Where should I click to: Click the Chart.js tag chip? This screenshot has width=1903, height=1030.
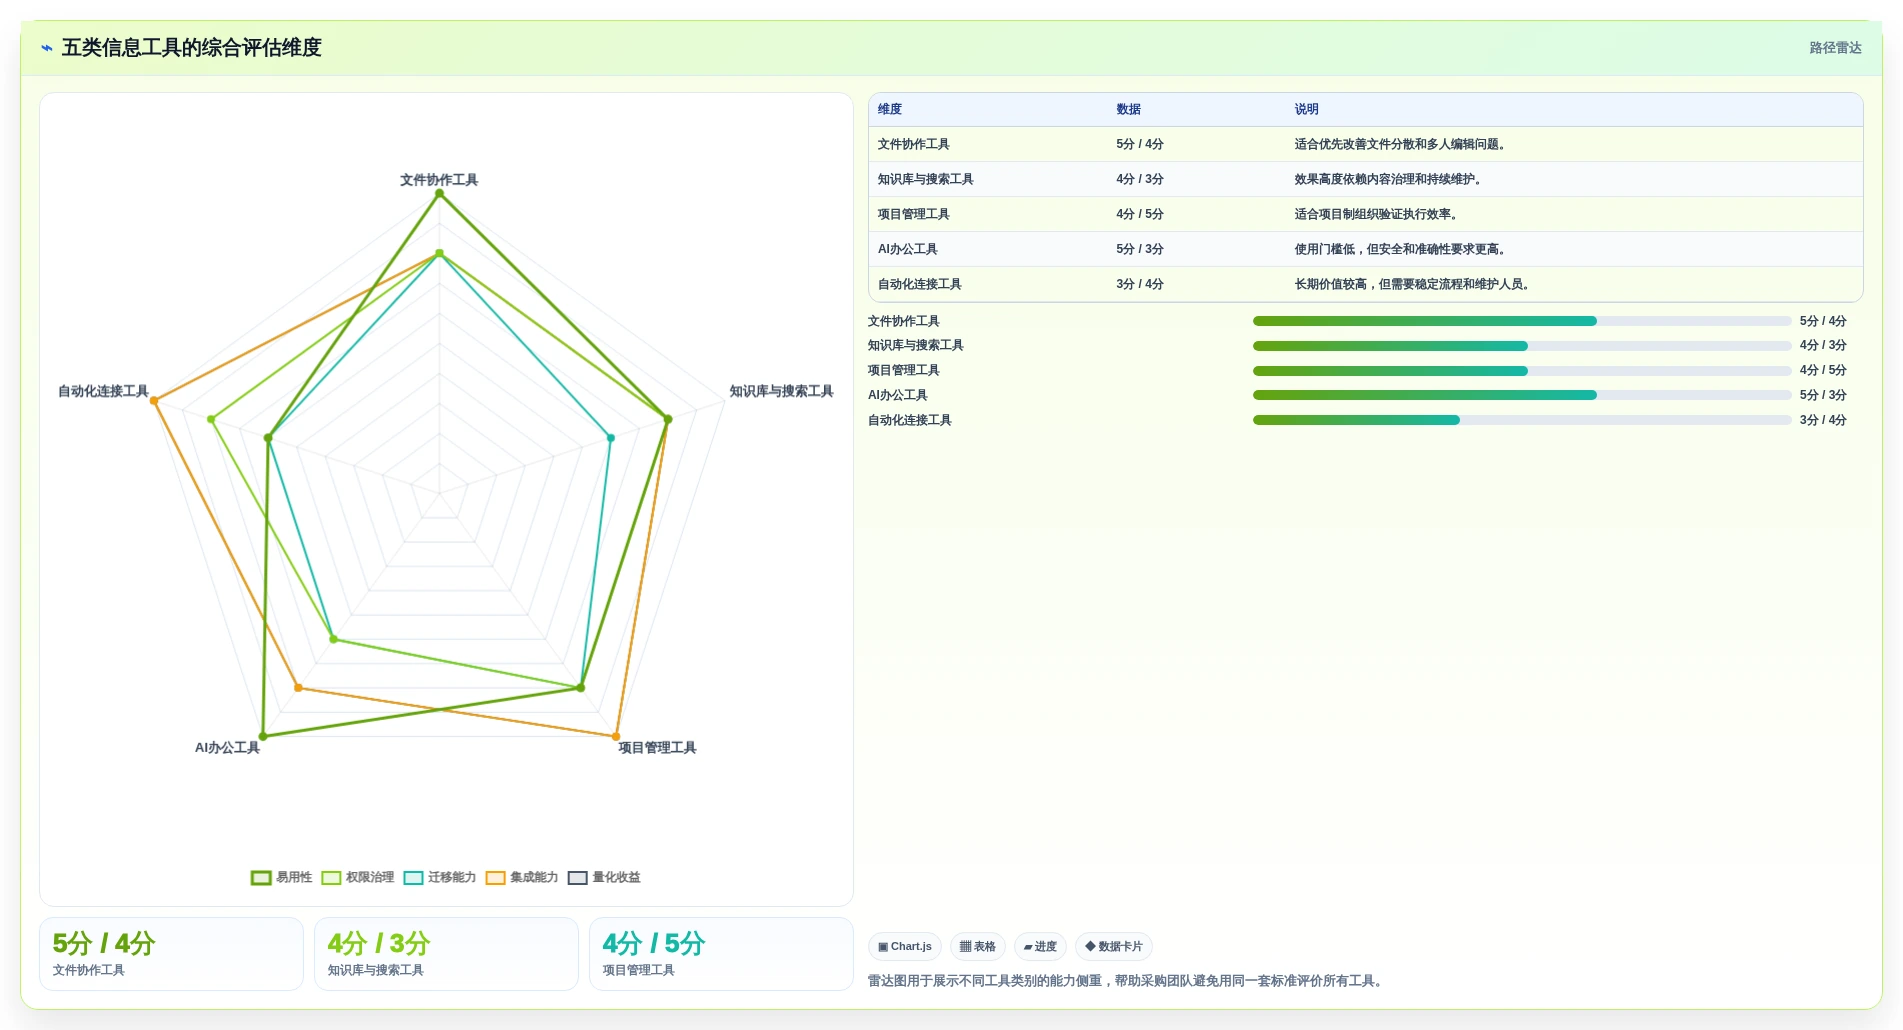905,946
